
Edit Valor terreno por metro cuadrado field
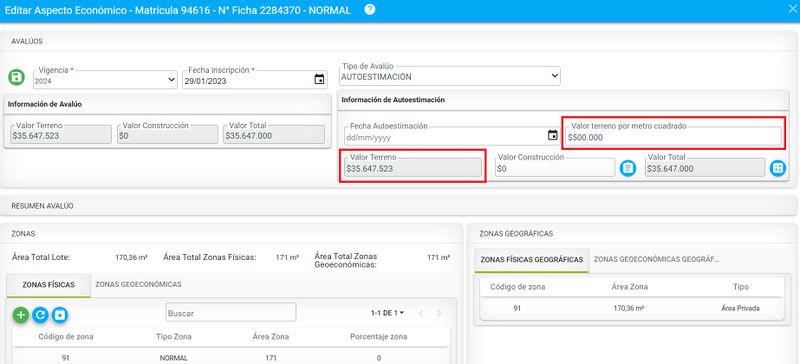pyautogui.click(x=673, y=136)
